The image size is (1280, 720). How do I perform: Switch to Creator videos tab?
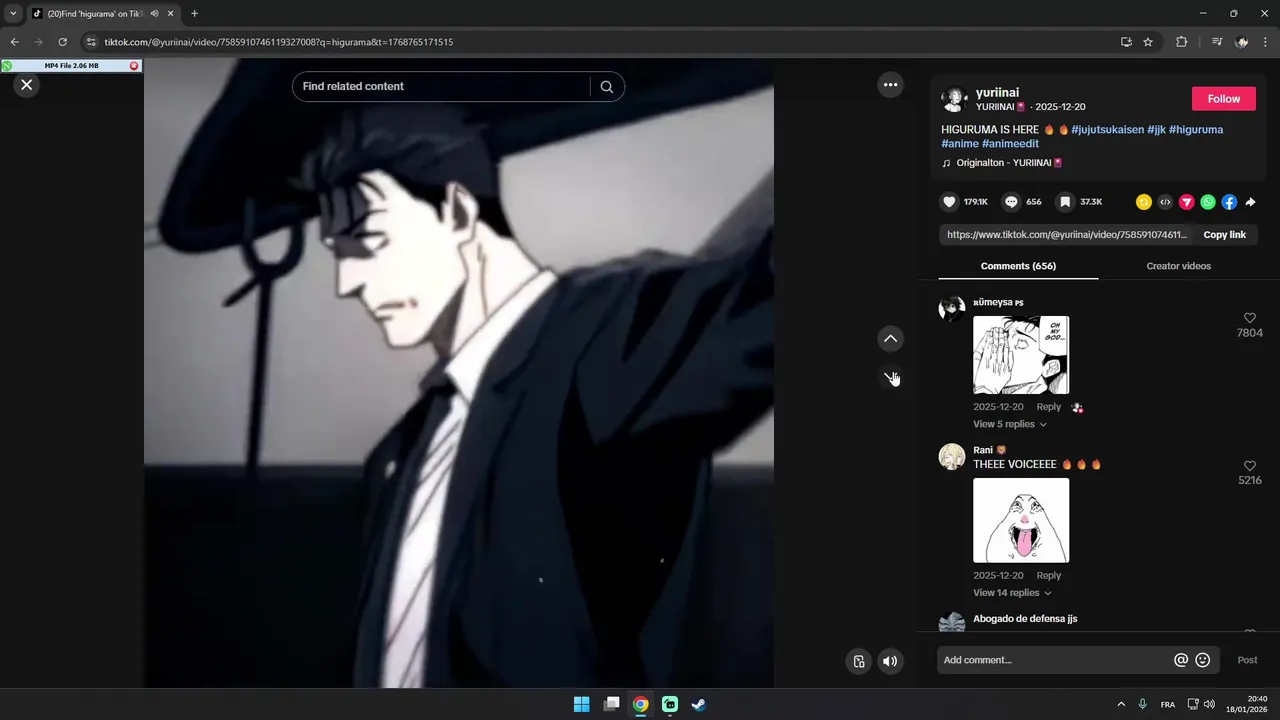point(1178,266)
